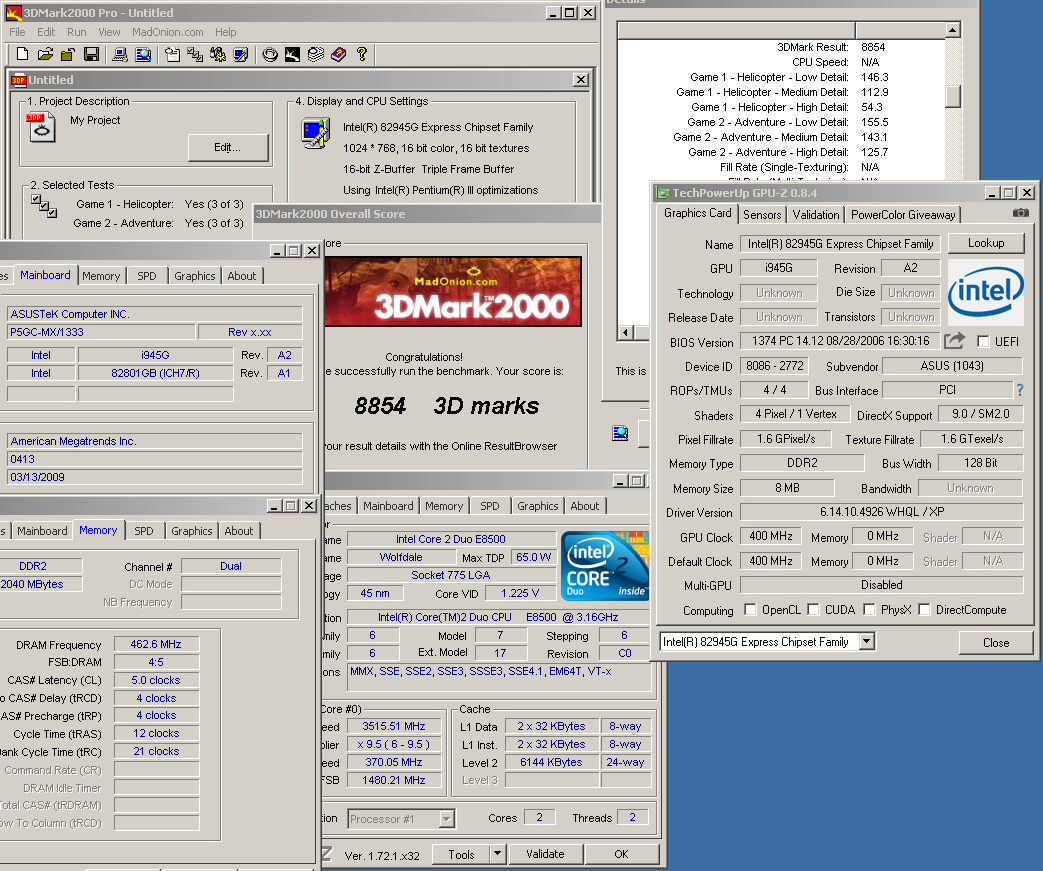The width and height of the screenshot is (1043, 871).
Task: Open the MadOnion.com menu
Action: coord(168,32)
